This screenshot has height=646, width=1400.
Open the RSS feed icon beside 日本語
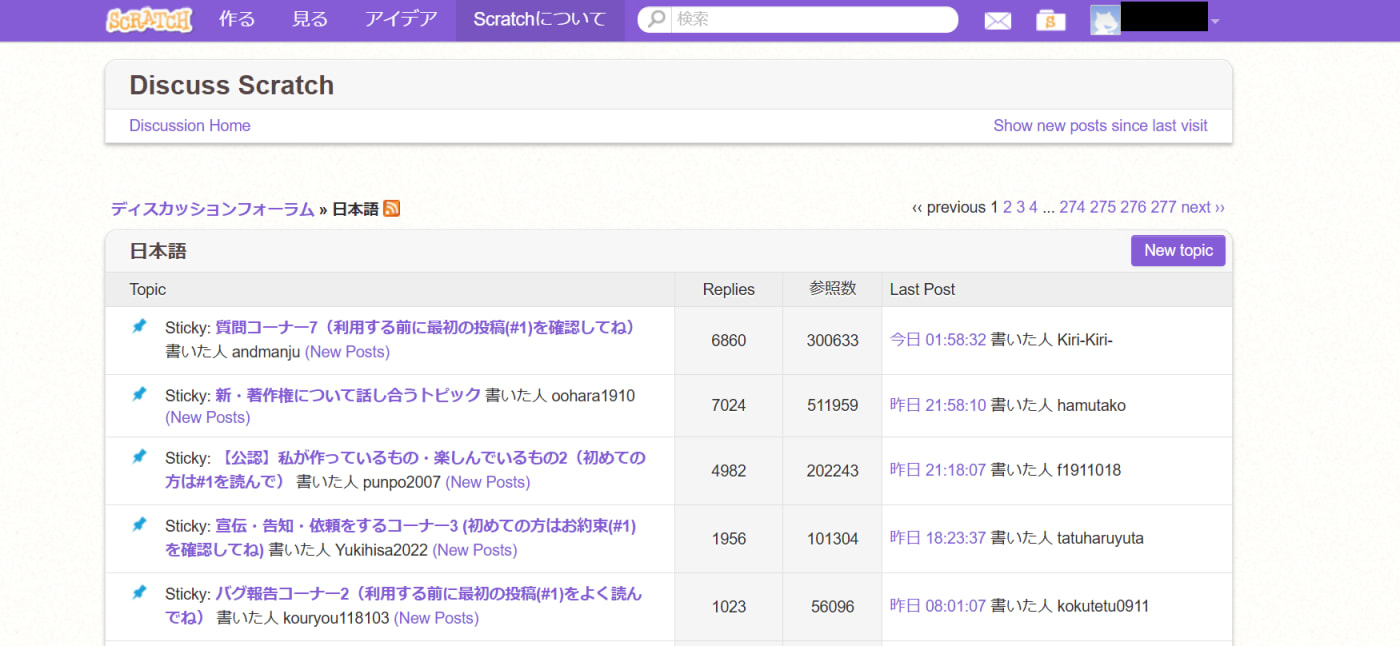tap(392, 208)
